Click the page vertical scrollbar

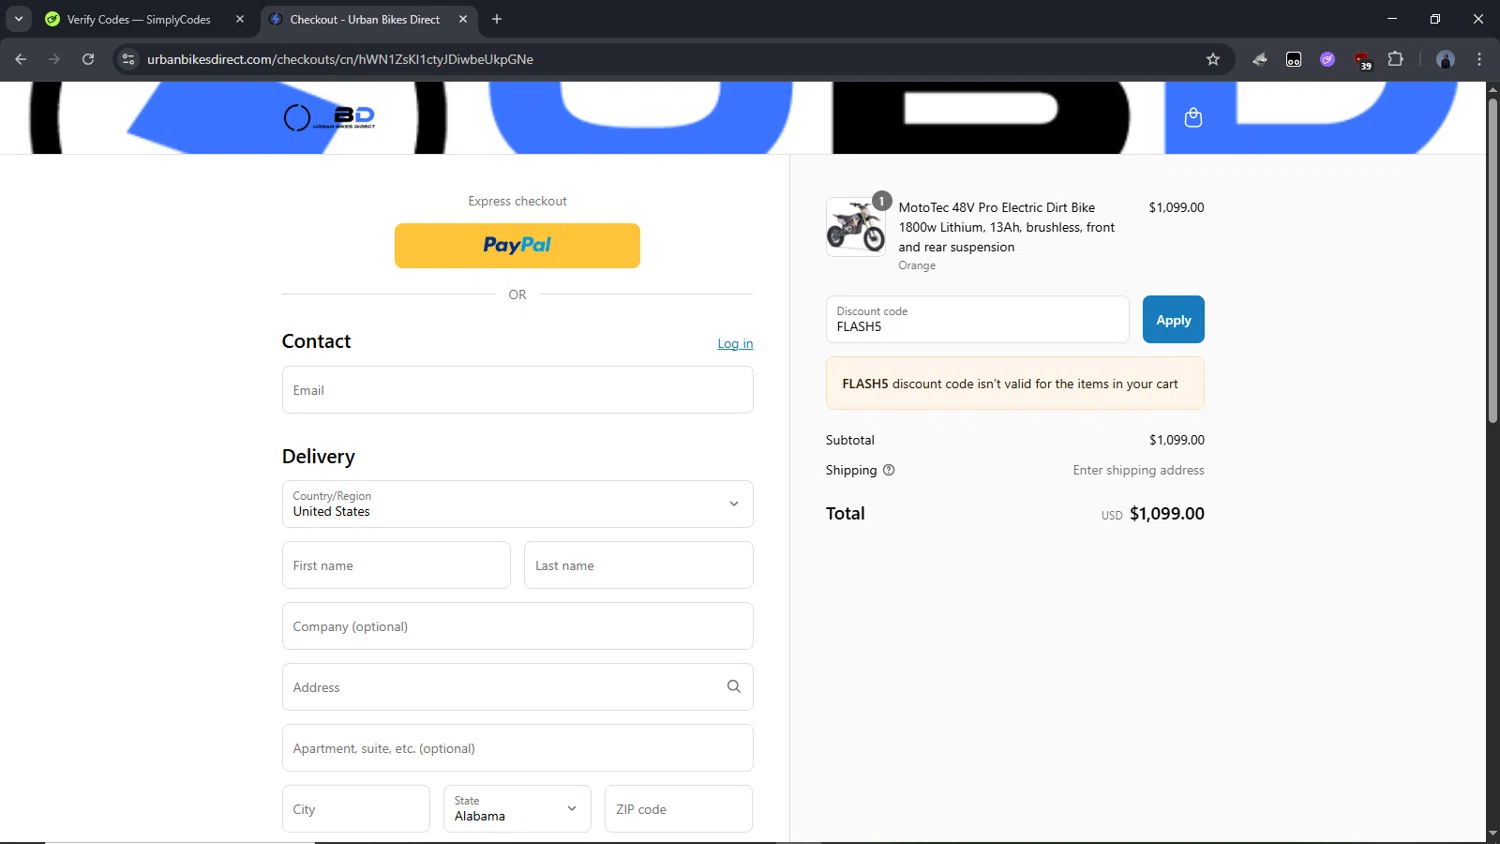coord(1492,260)
